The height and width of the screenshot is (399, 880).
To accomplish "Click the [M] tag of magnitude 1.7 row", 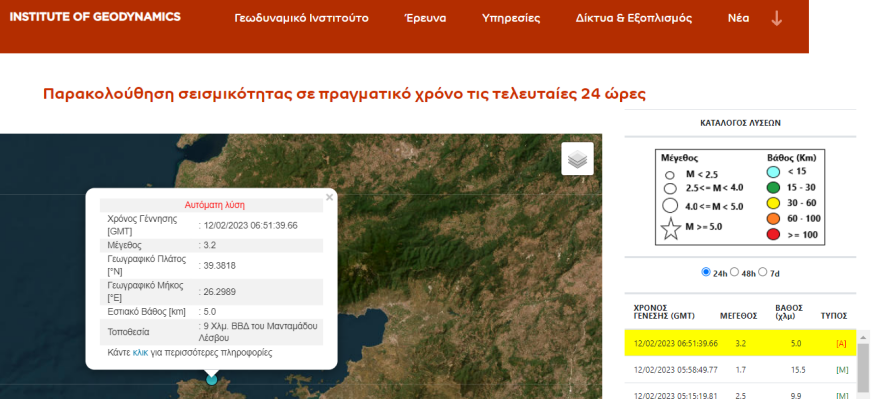I will (842, 370).
